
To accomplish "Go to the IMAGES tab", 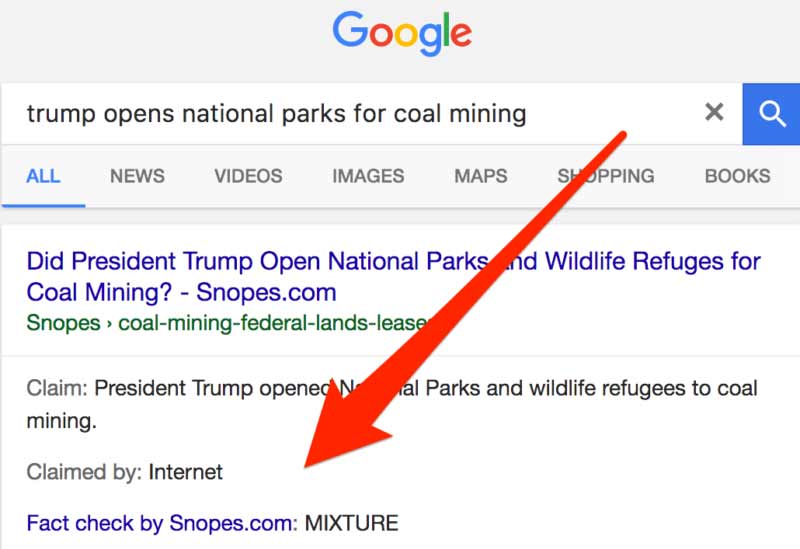I will [368, 177].
